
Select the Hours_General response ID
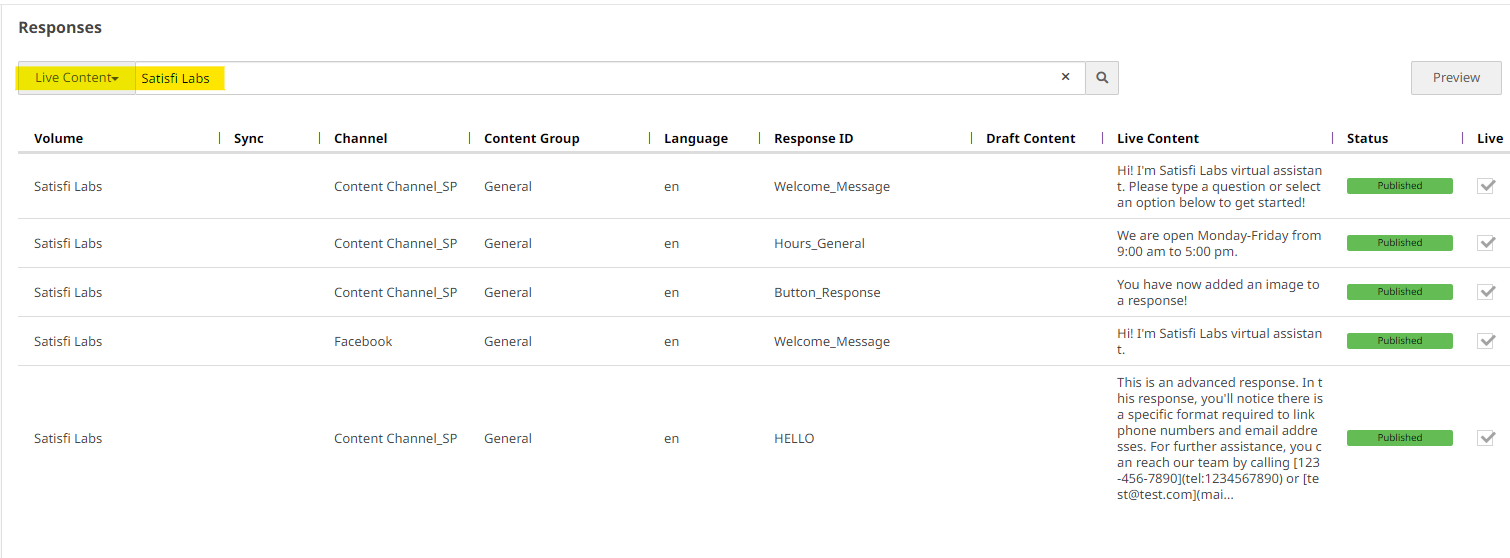(x=819, y=243)
